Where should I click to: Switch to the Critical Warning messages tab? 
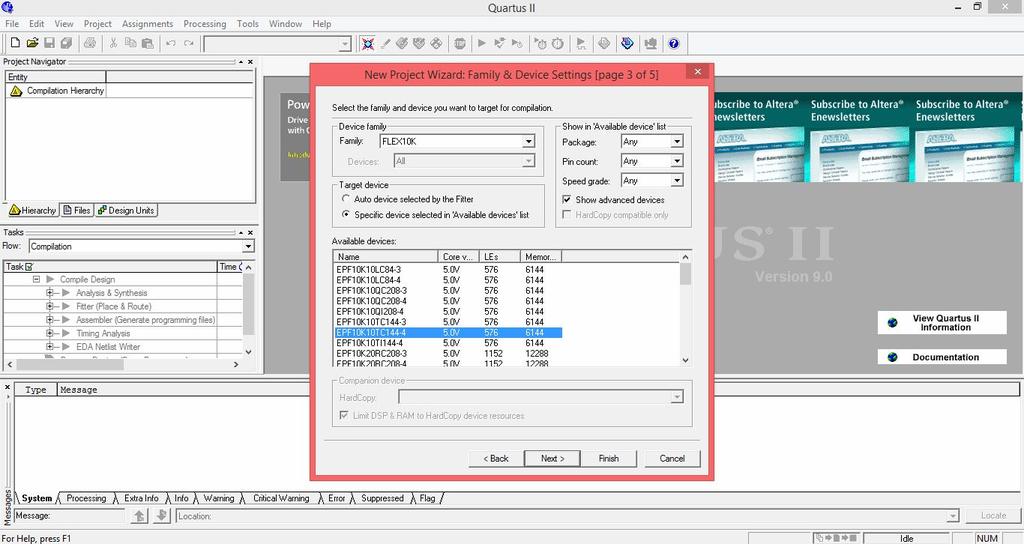click(x=281, y=498)
